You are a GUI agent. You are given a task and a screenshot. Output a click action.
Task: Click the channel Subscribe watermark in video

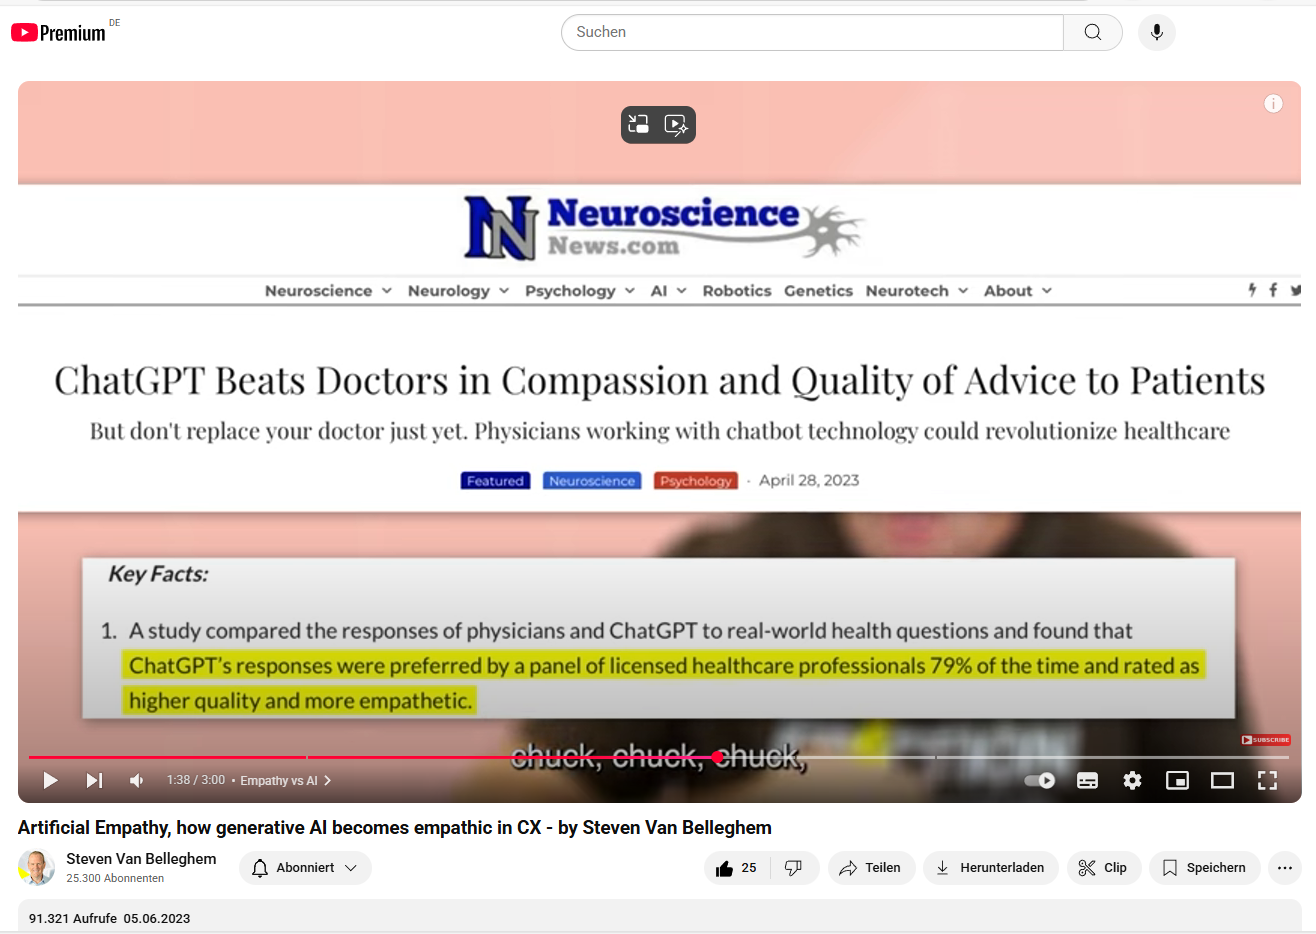click(x=1266, y=740)
